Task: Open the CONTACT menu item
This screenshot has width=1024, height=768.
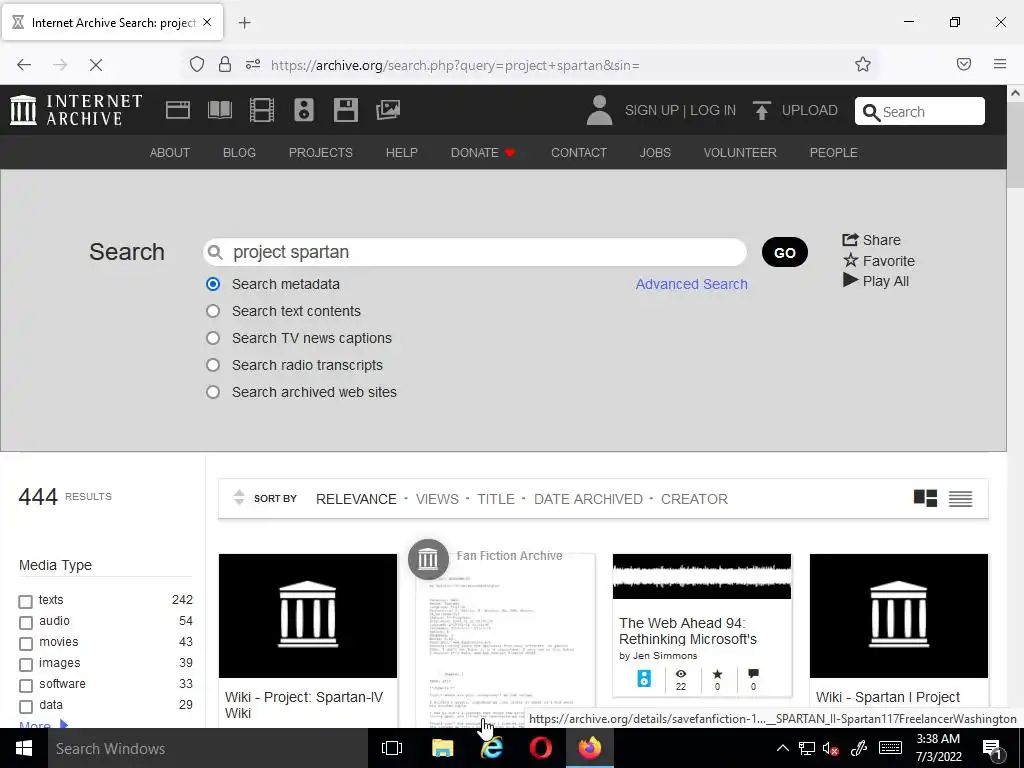Action: coord(579,152)
